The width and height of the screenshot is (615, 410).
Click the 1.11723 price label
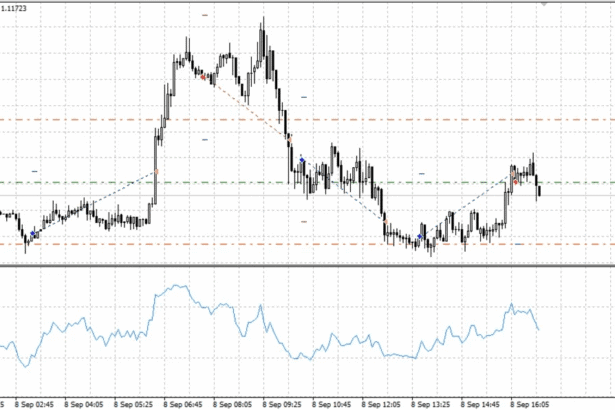pos(14,8)
